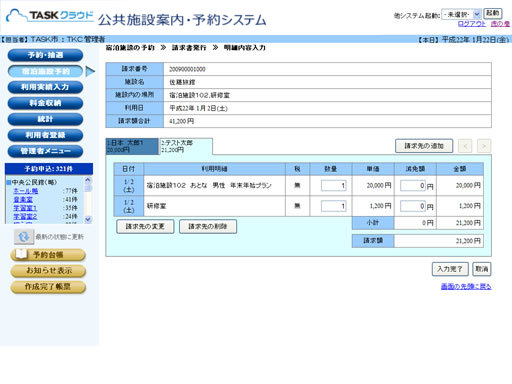Click exemption amount field for 研修室 row
This screenshot has height=384, width=512.
pos(413,206)
